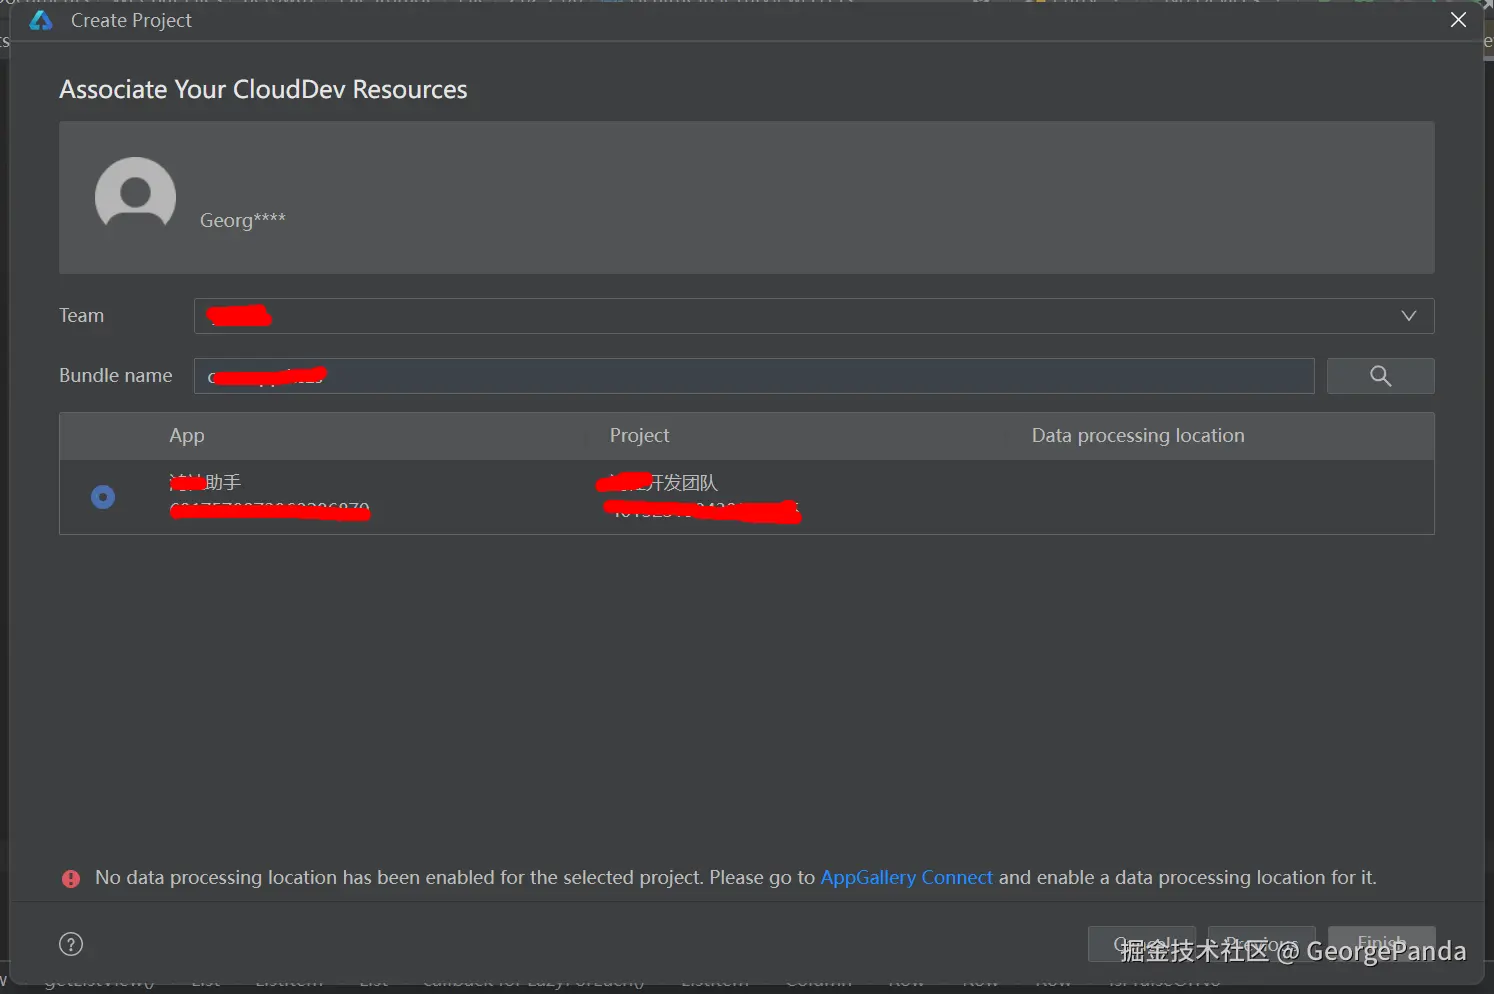Click the DevEco logo in title bar
The height and width of the screenshot is (994, 1494).
click(41, 20)
